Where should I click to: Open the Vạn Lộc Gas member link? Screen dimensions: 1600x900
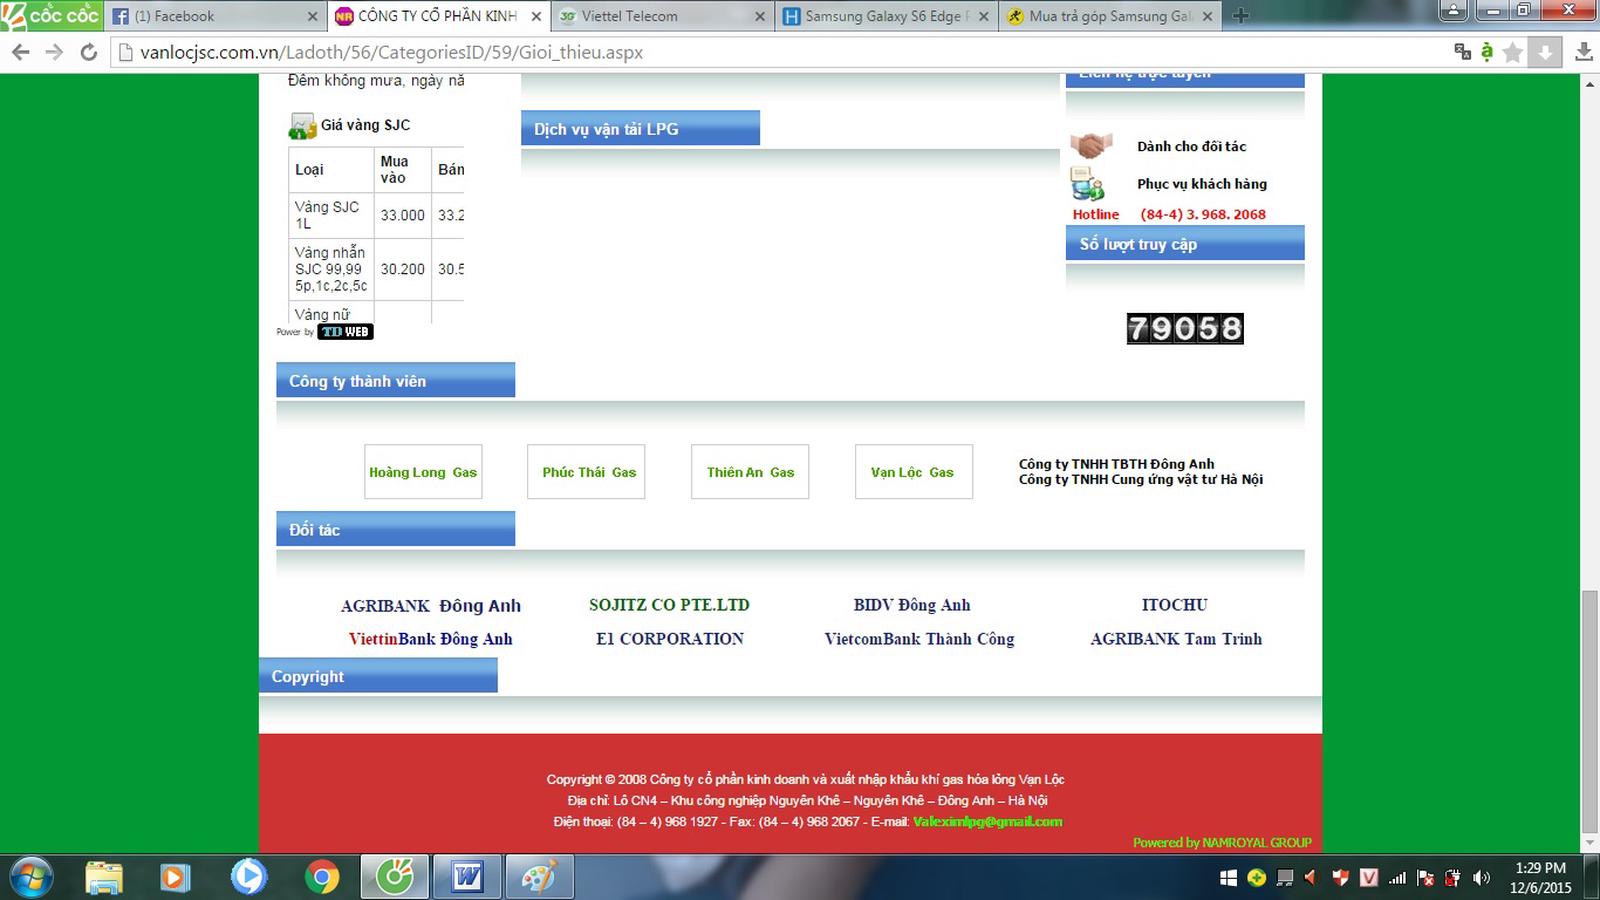point(912,472)
